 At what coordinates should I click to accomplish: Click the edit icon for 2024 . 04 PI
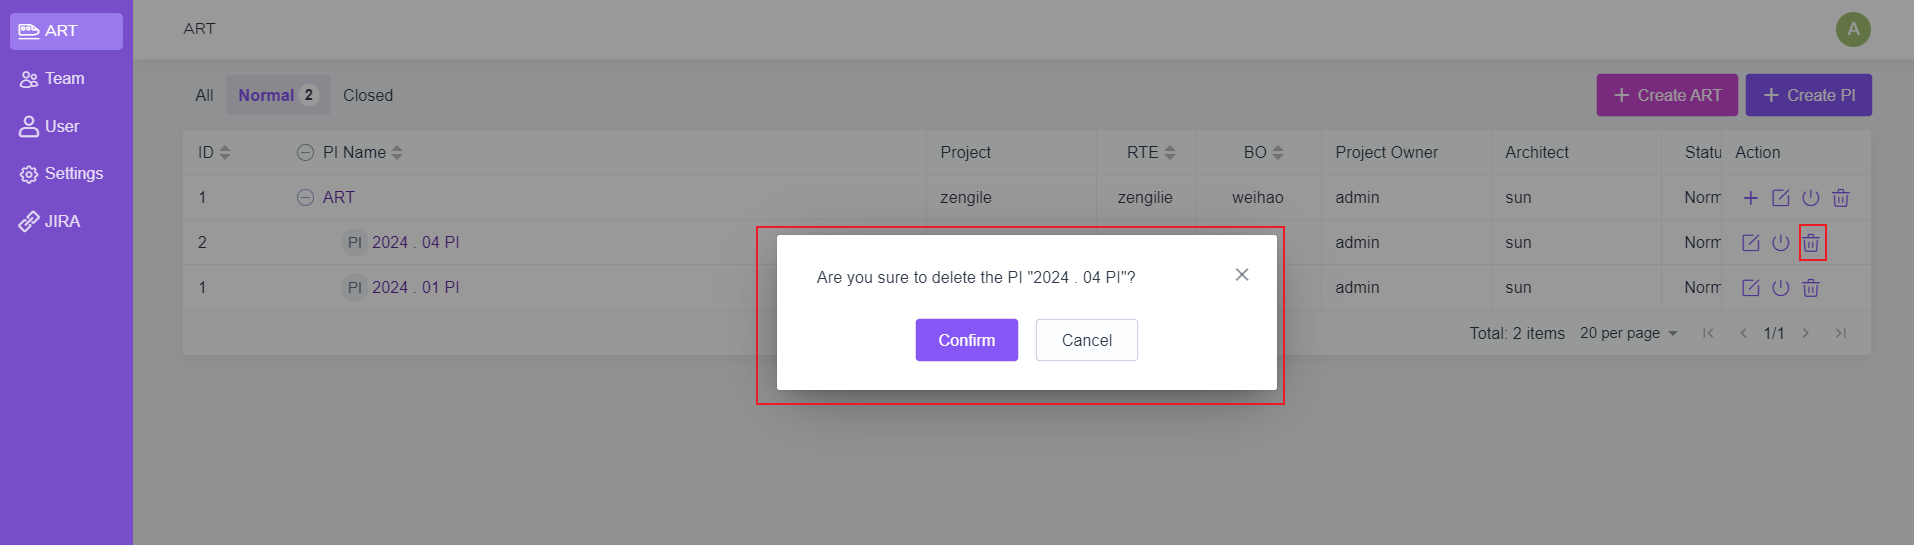1750,243
